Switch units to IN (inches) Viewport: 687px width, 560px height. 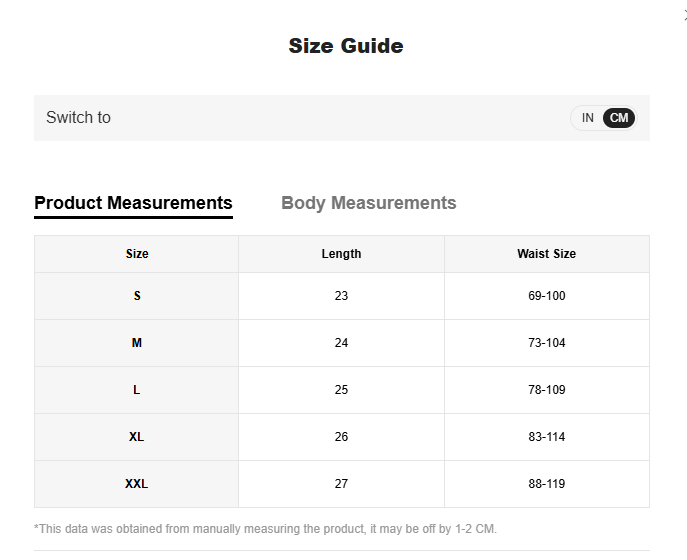(x=588, y=118)
